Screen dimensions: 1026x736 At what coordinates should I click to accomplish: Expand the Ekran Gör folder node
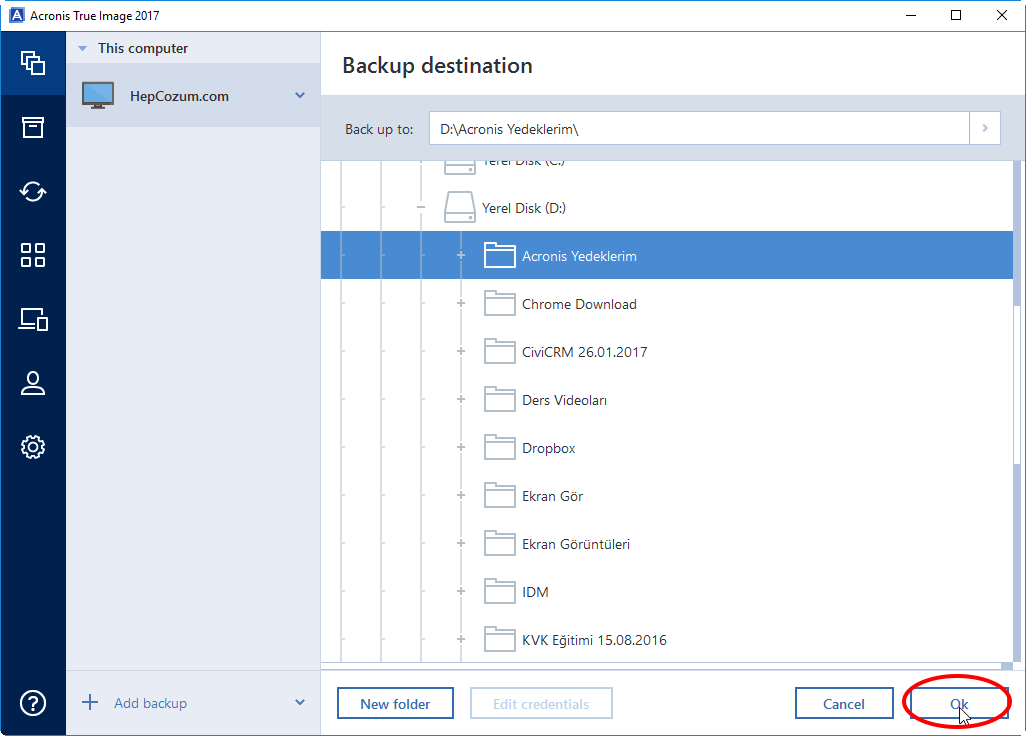[x=461, y=495]
